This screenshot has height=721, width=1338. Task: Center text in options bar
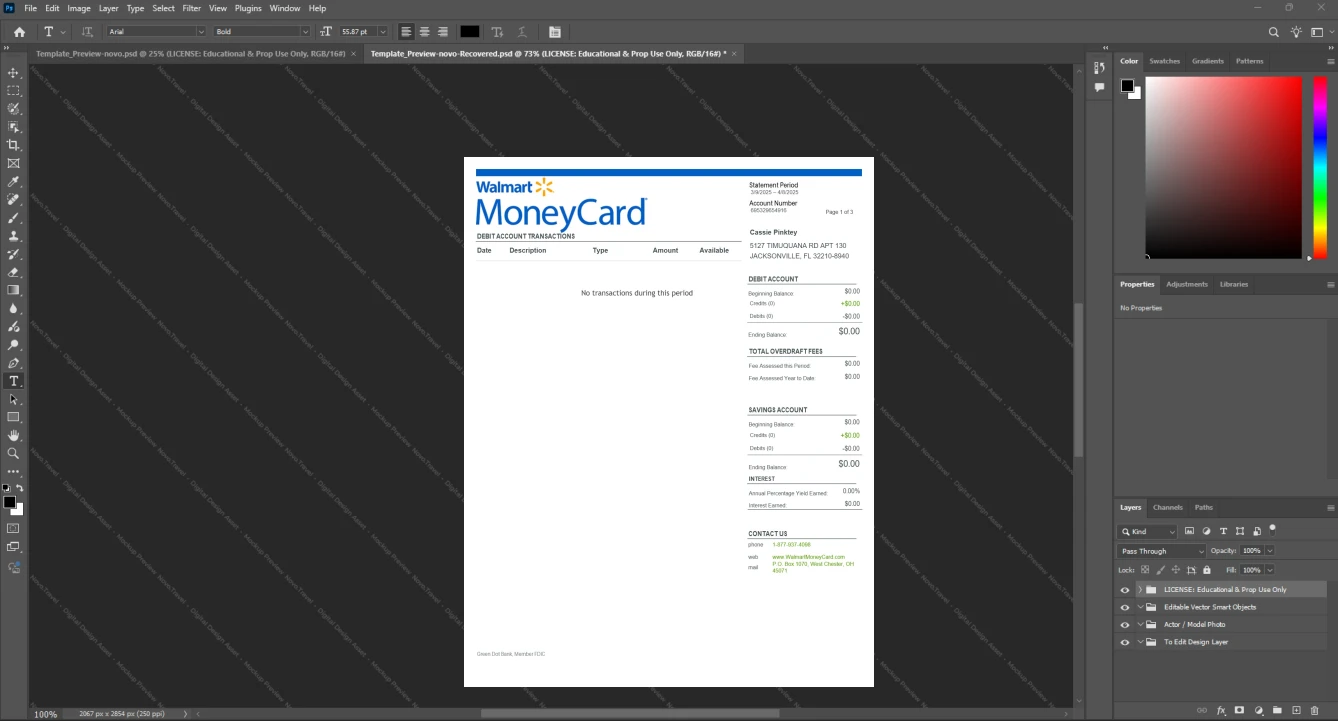[424, 32]
